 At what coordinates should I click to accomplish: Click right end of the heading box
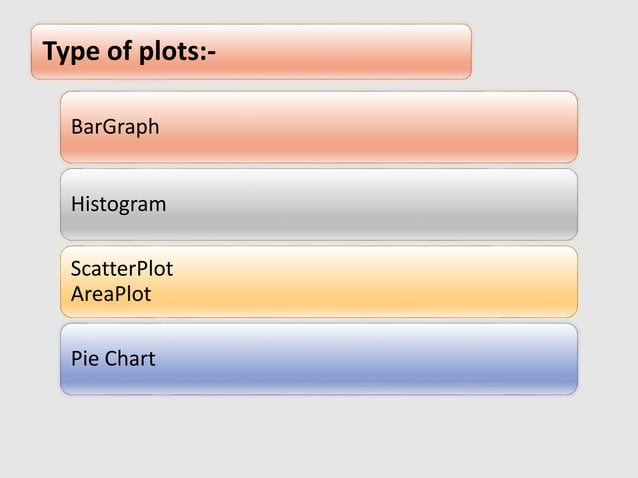point(458,51)
